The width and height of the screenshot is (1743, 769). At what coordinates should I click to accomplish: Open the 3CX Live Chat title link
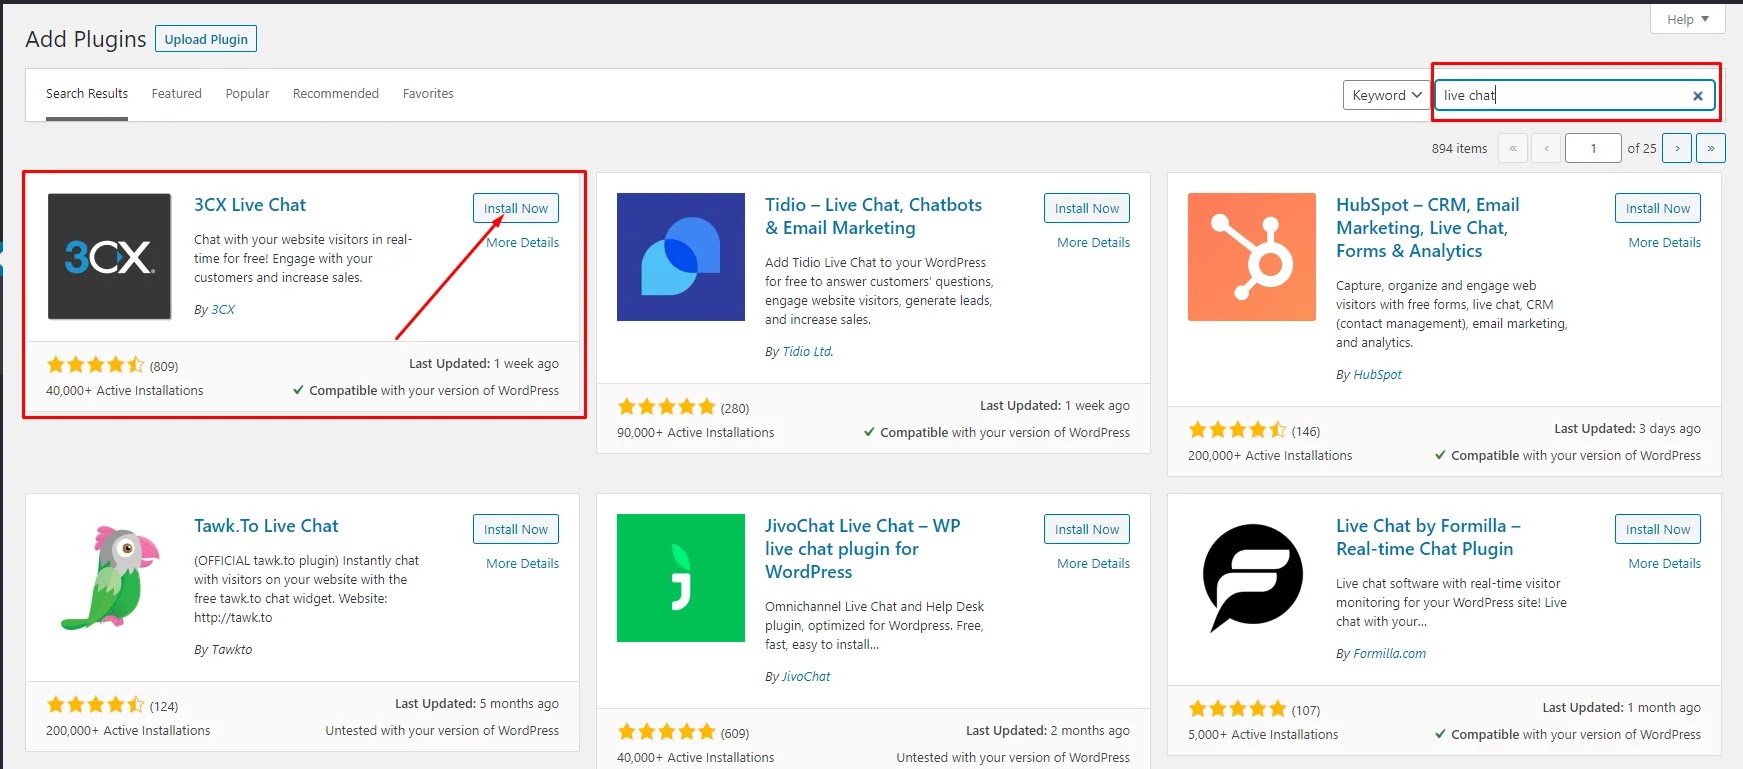pyautogui.click(x=250, y=205)
